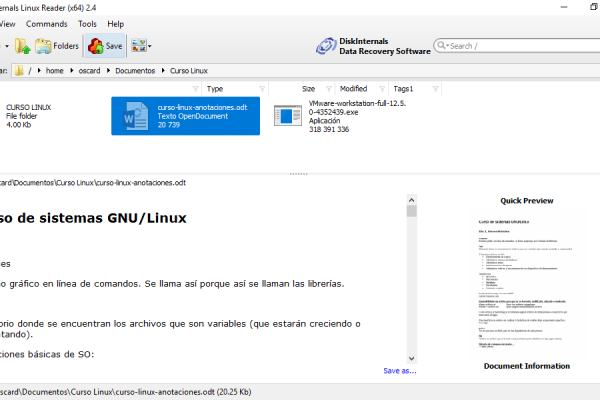Click preview scrollbar down arrow
Screen dimensions: 600x400
(x=411, y=359)
